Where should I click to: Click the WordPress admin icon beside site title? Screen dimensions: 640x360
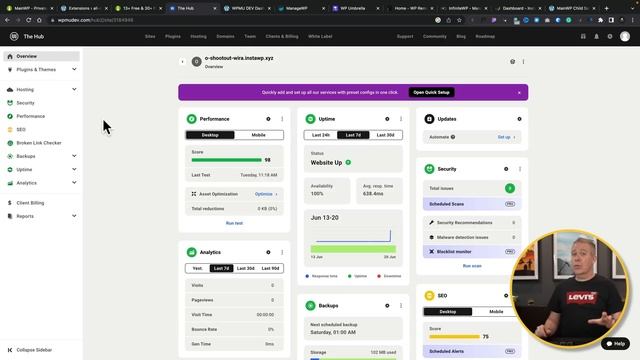(512, 62)
